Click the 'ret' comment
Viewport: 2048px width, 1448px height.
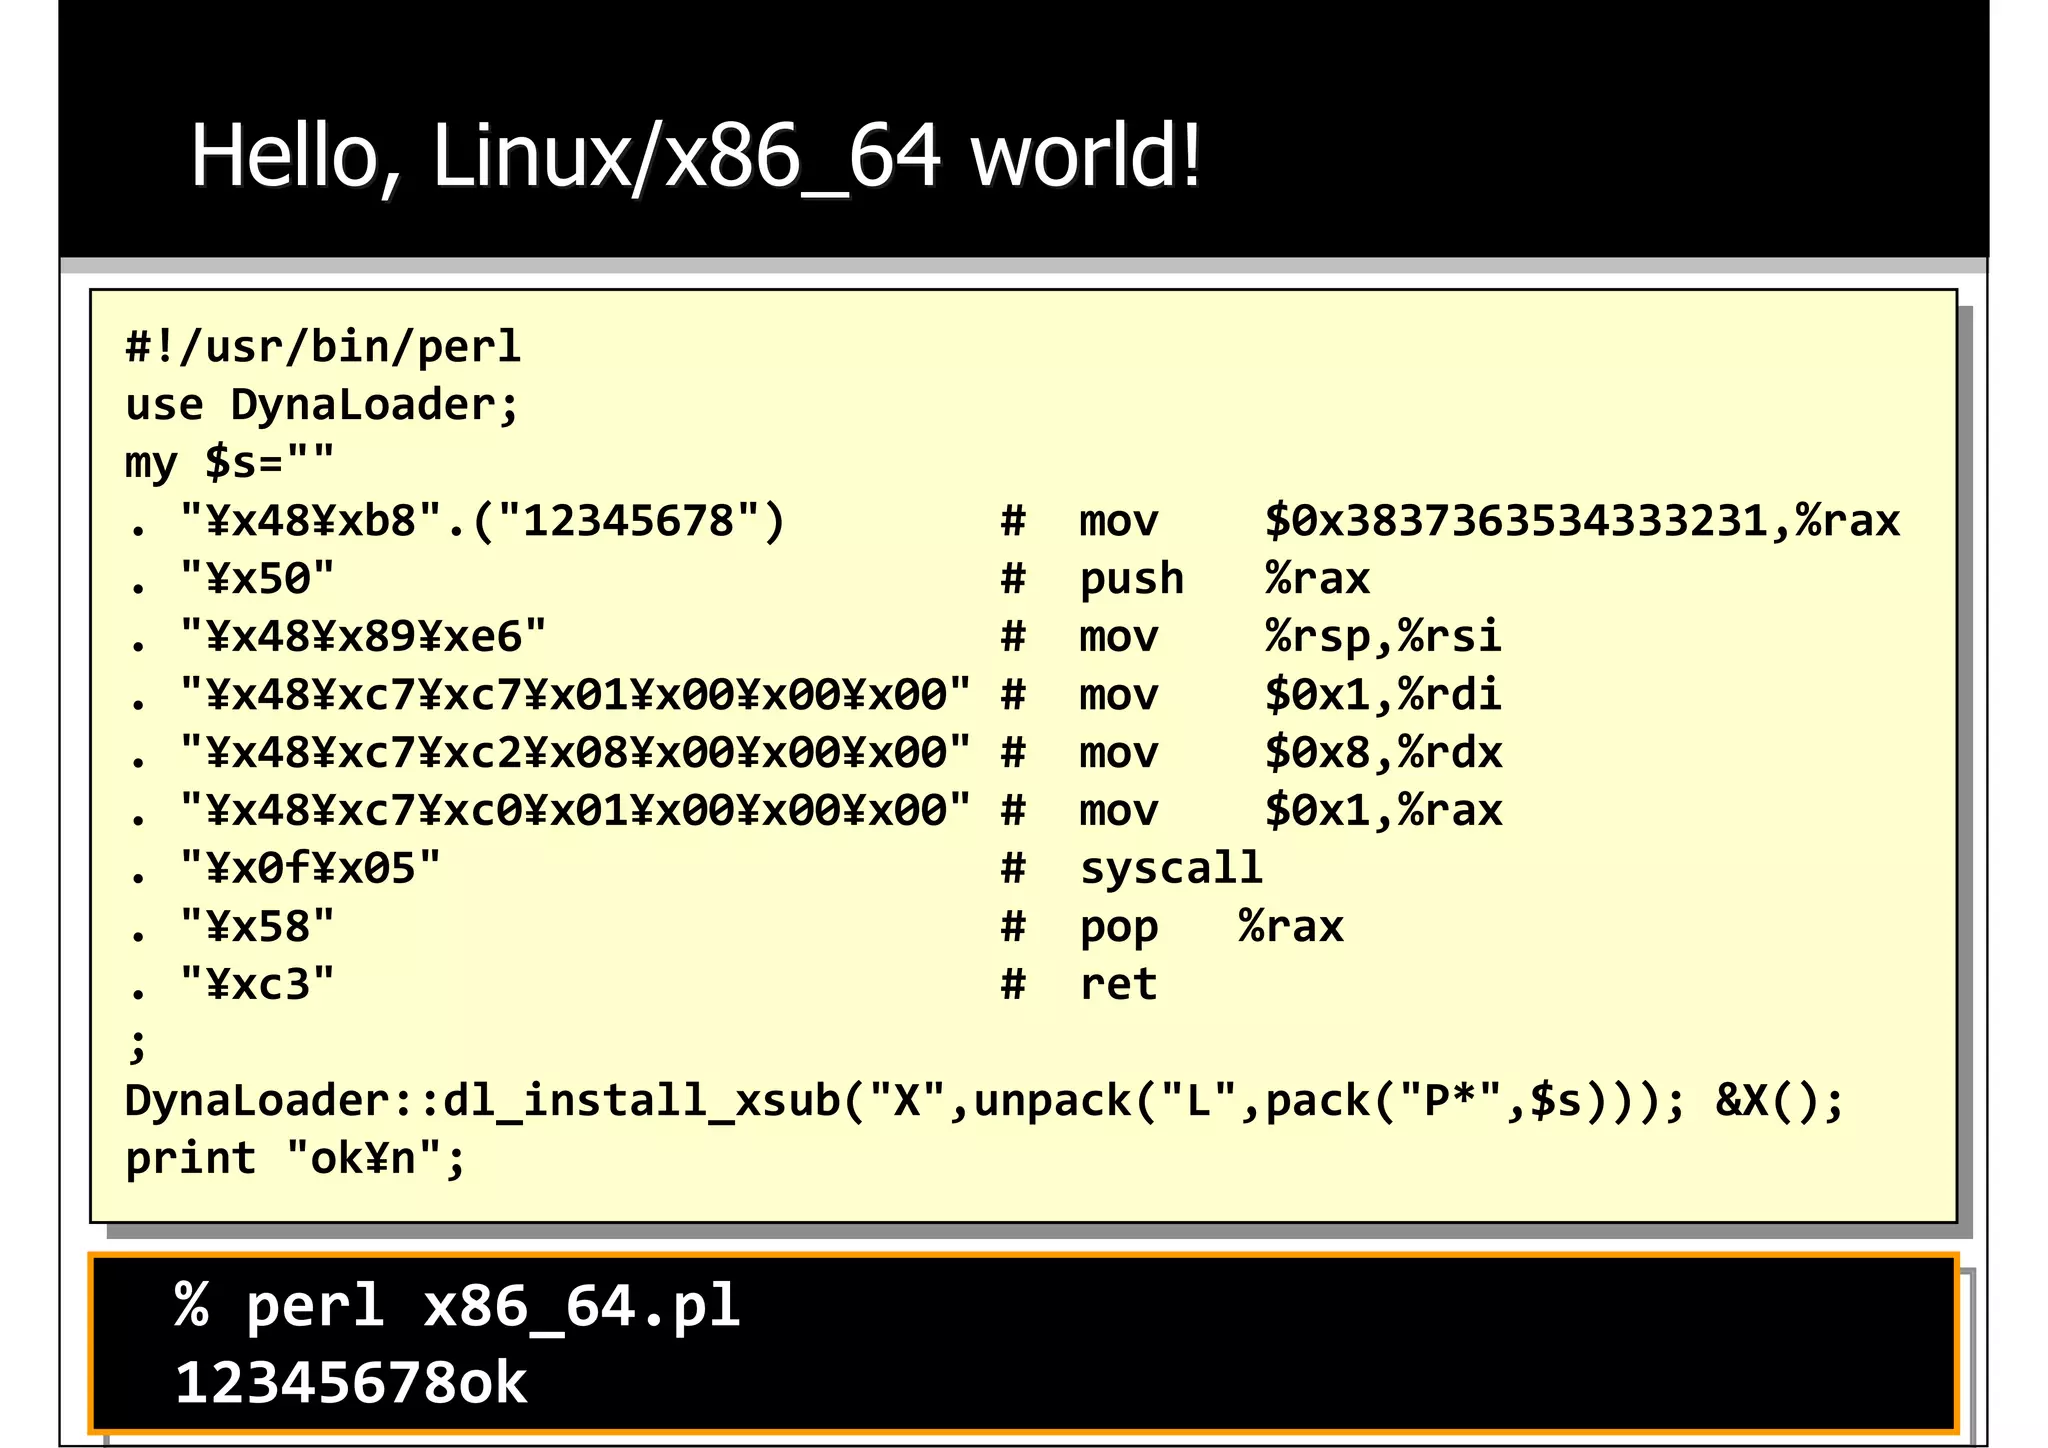pos(1118,985)
